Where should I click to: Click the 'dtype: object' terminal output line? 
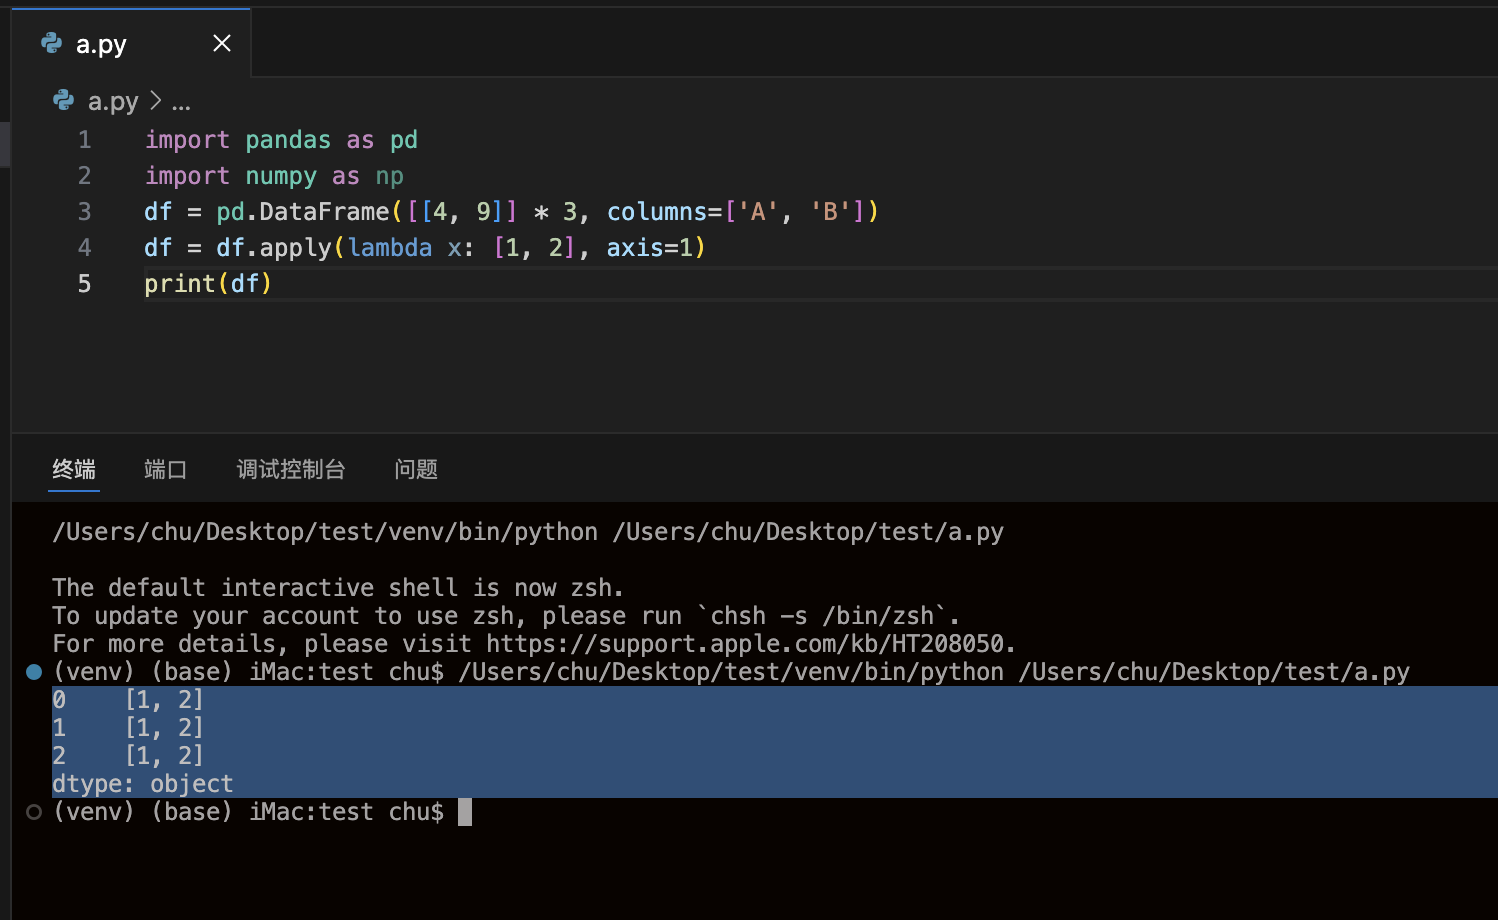tap(143, 784)
